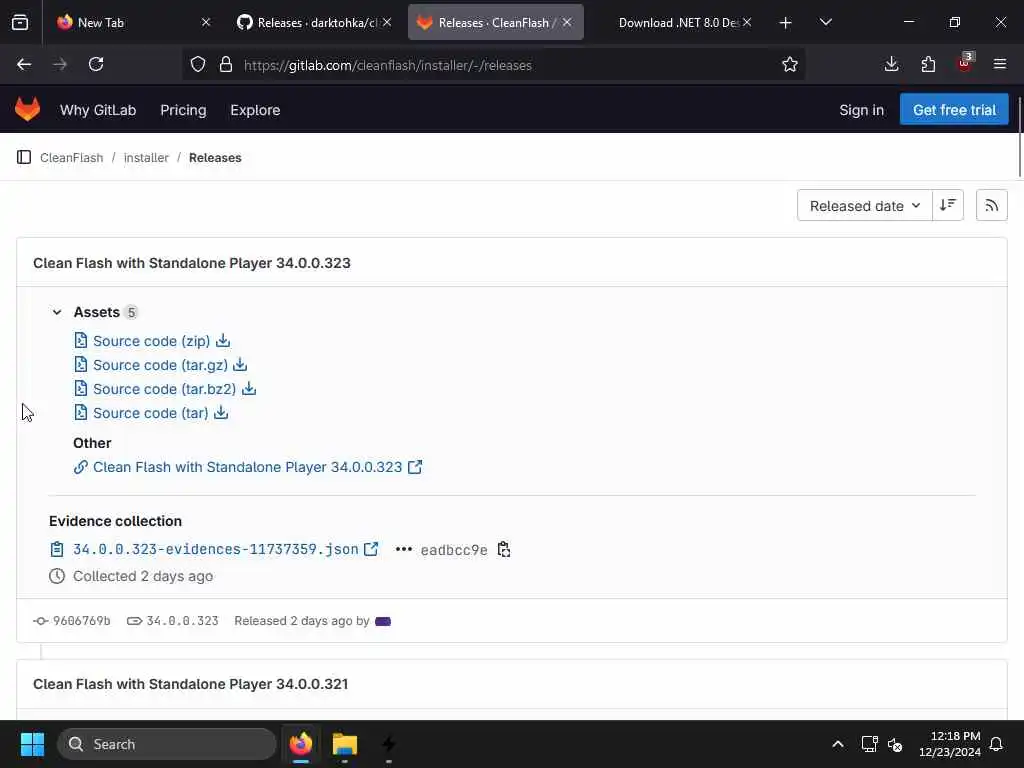
Task: Open tag 34.0.0.323
Action: click(182, 621)
